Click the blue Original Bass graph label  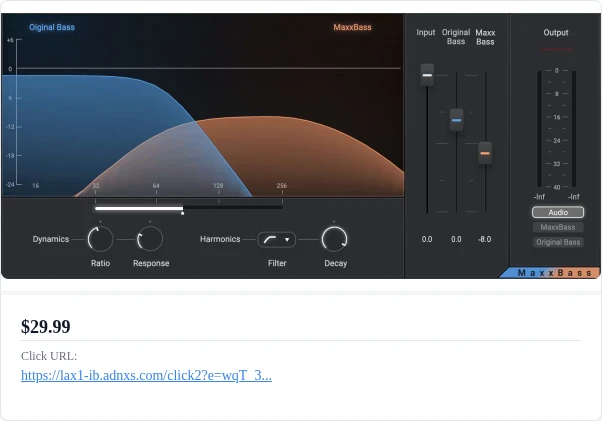[52, 27]
